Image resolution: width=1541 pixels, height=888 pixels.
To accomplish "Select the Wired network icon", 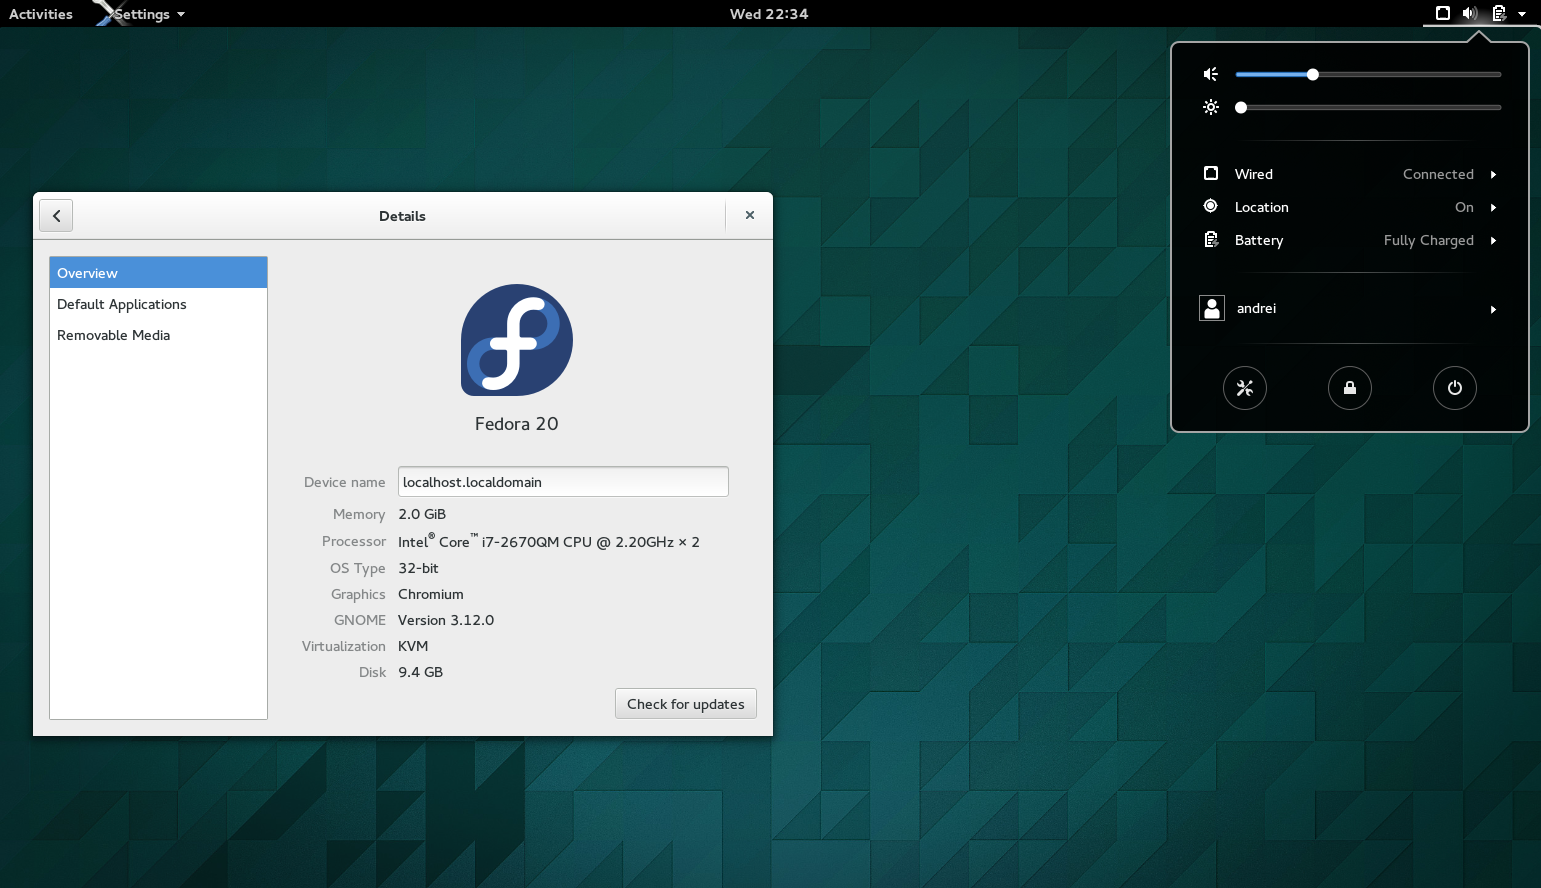I will point(1211,173).
